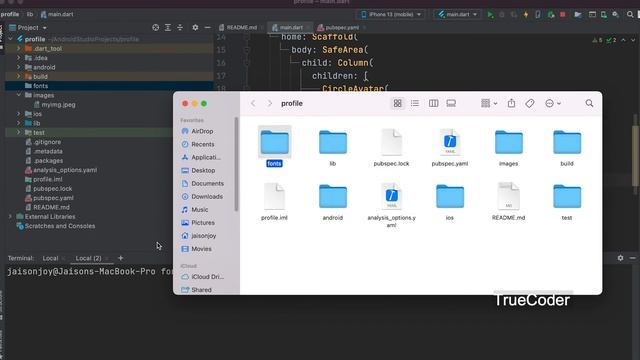The image size is (640, 360).
Task: Hide the terminal panel with minus icon
Action: pos(632,258)
